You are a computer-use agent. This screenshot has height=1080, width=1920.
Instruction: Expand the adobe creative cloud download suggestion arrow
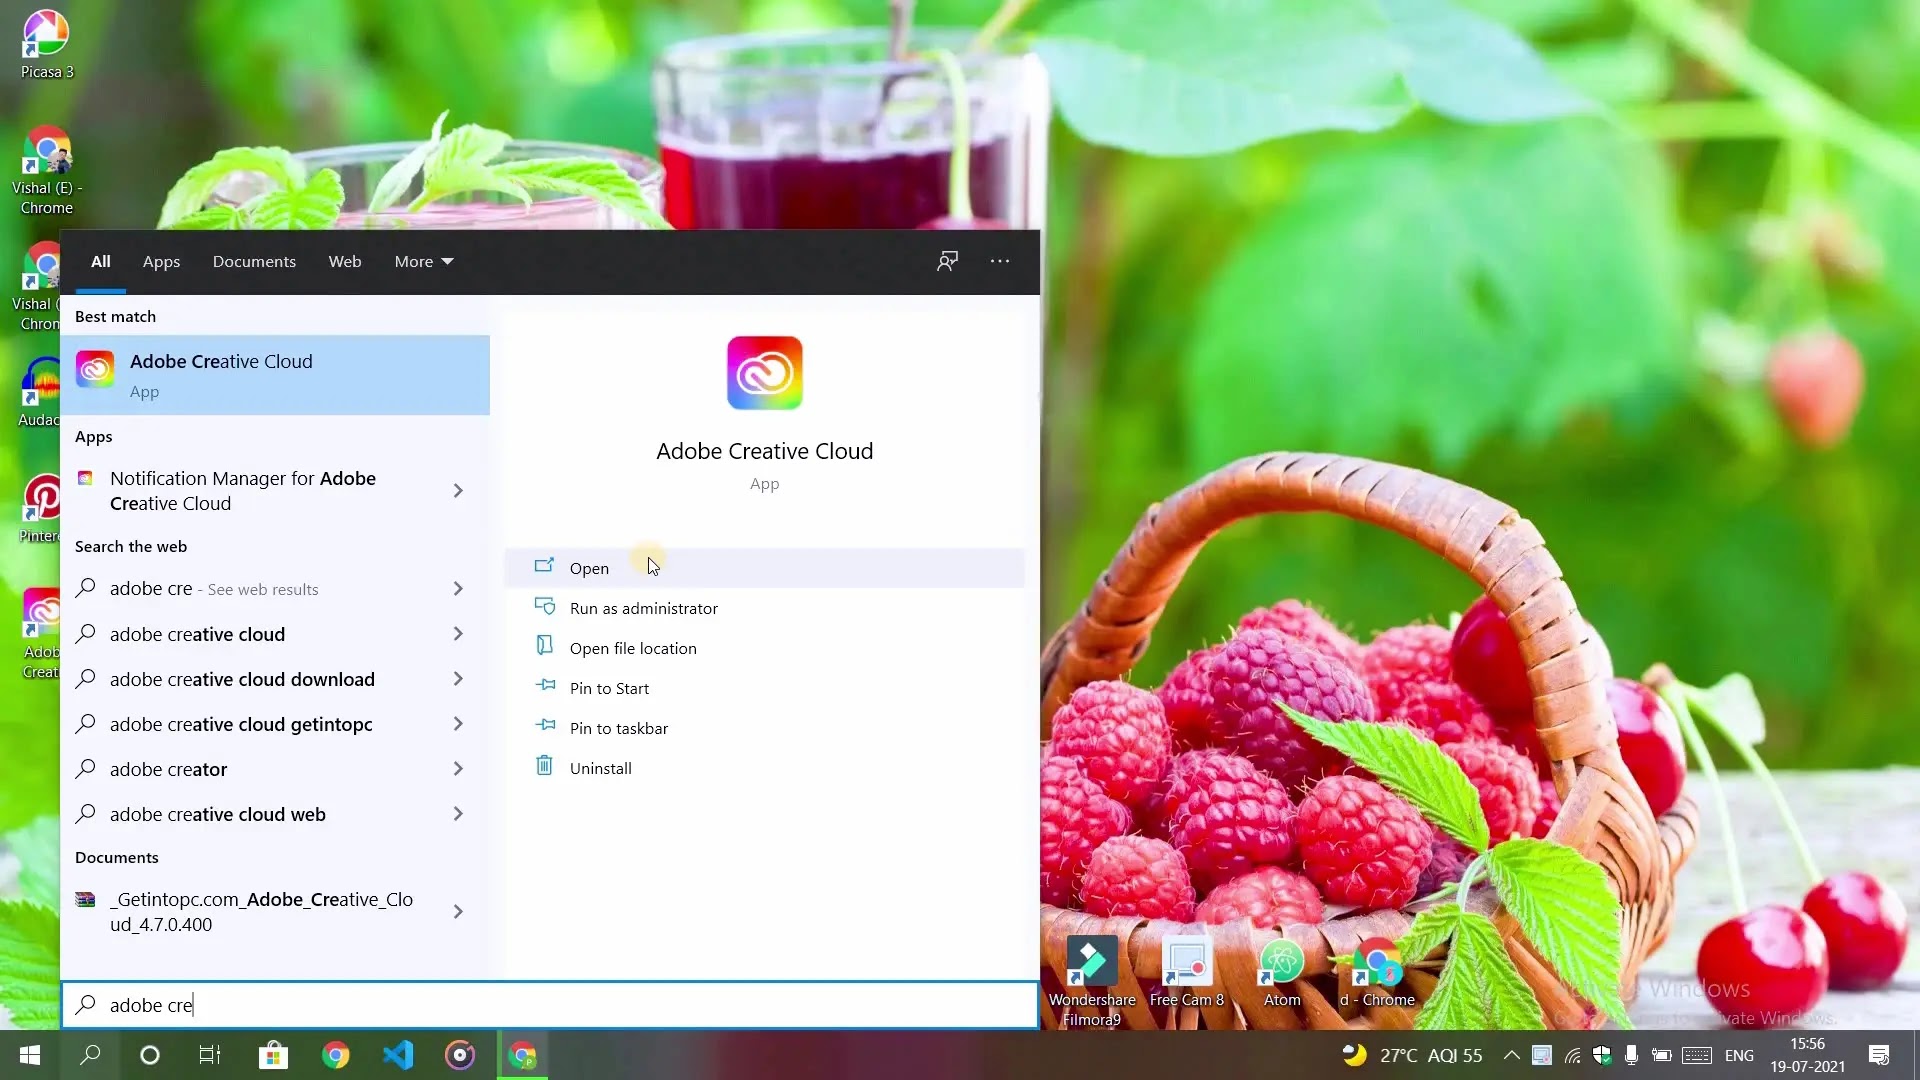coord(458,679)
